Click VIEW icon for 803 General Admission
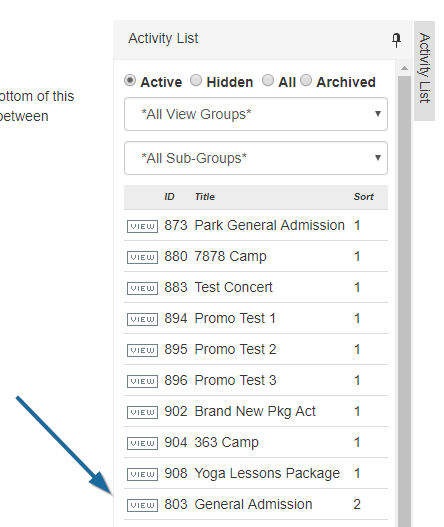The height and width of the screenshot is (527, 444). coord(142,505)
